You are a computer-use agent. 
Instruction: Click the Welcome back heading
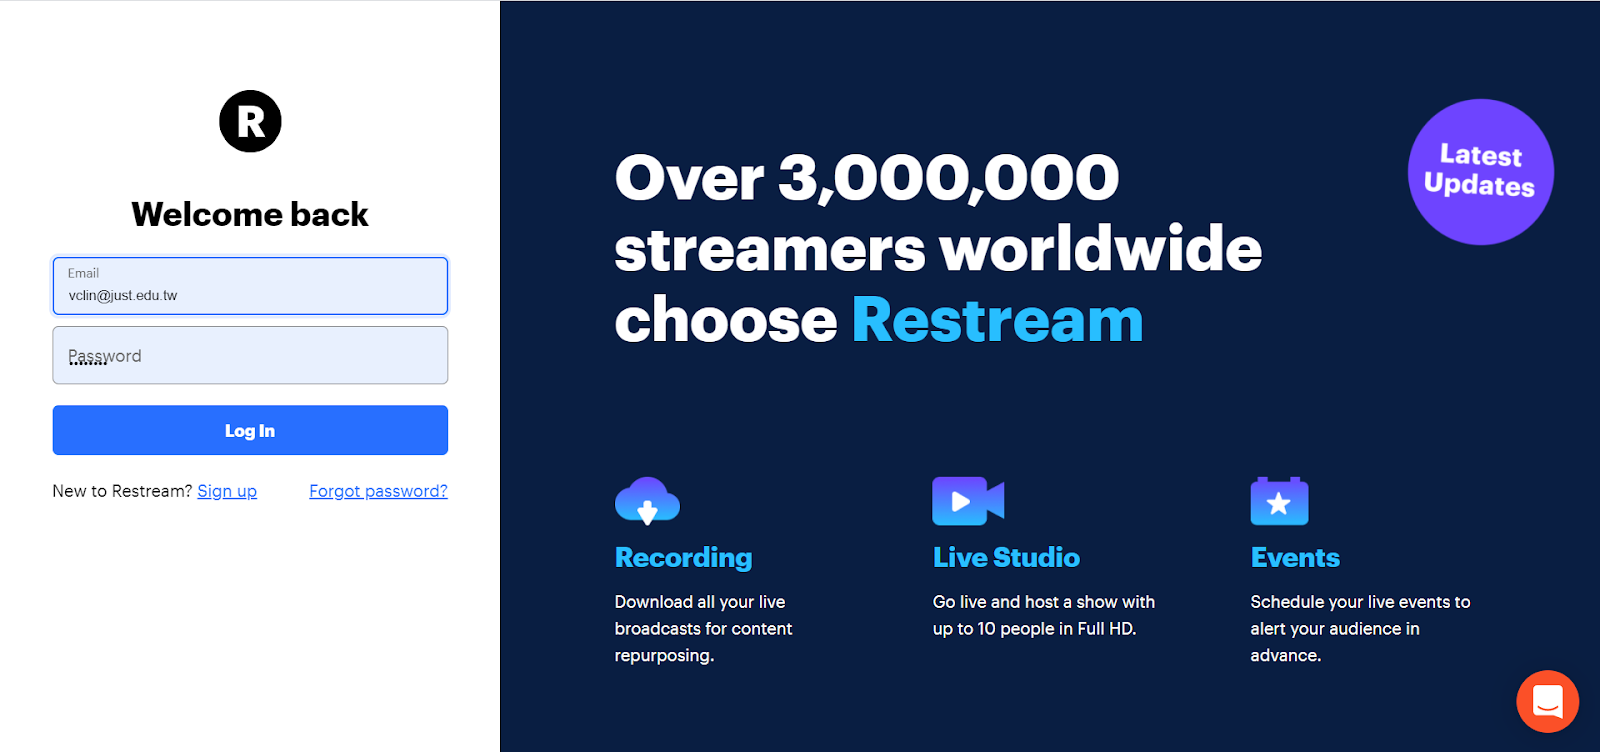250,214
